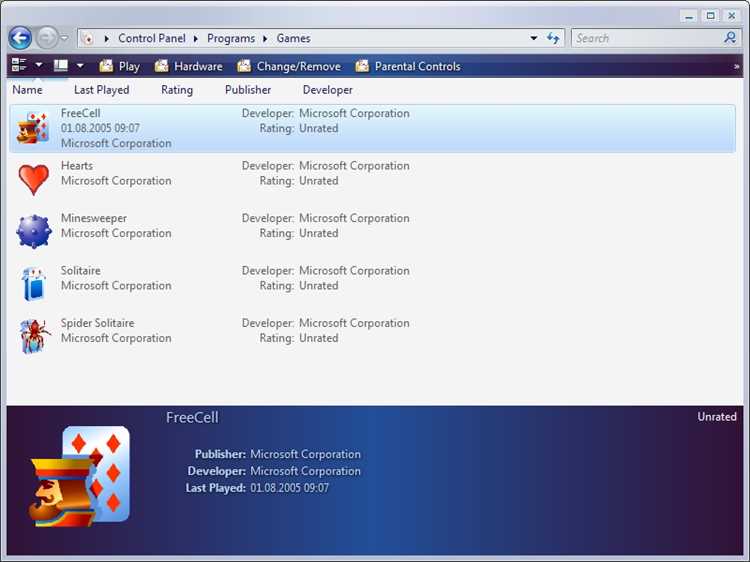Image resolution: width=750 pixels, height=562 pixels.
Task: Click the Spider Solitaire game title
Action: pos(98,323)
